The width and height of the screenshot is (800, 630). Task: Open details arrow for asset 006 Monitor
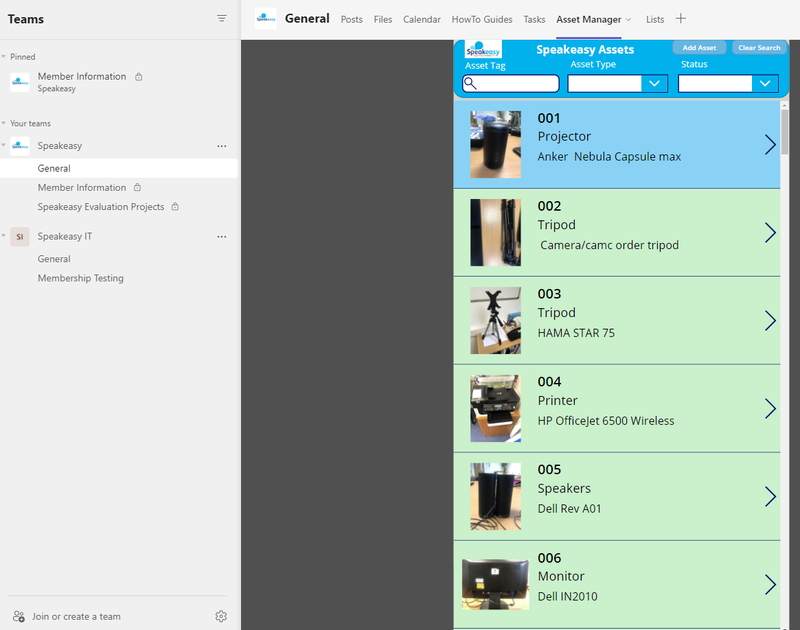coord(770,585)
